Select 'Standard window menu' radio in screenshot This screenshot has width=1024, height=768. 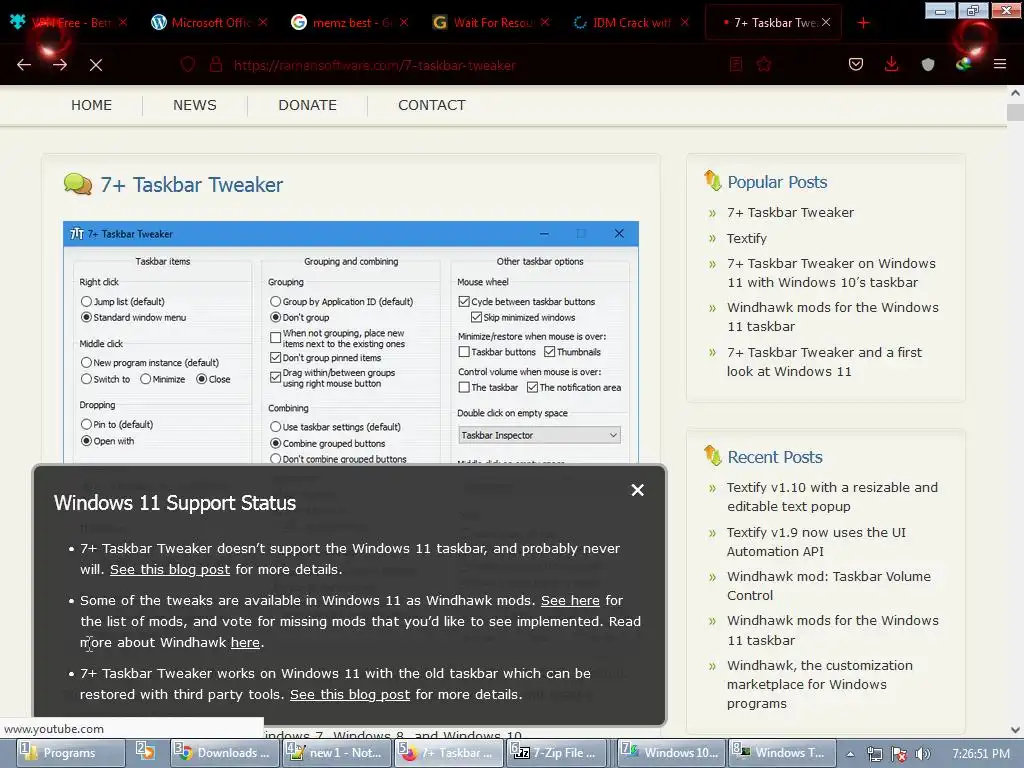pos(86,317)
